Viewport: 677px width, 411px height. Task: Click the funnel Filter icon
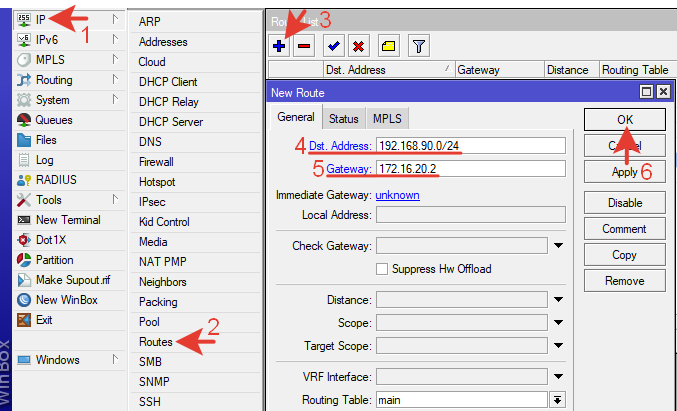418,46
